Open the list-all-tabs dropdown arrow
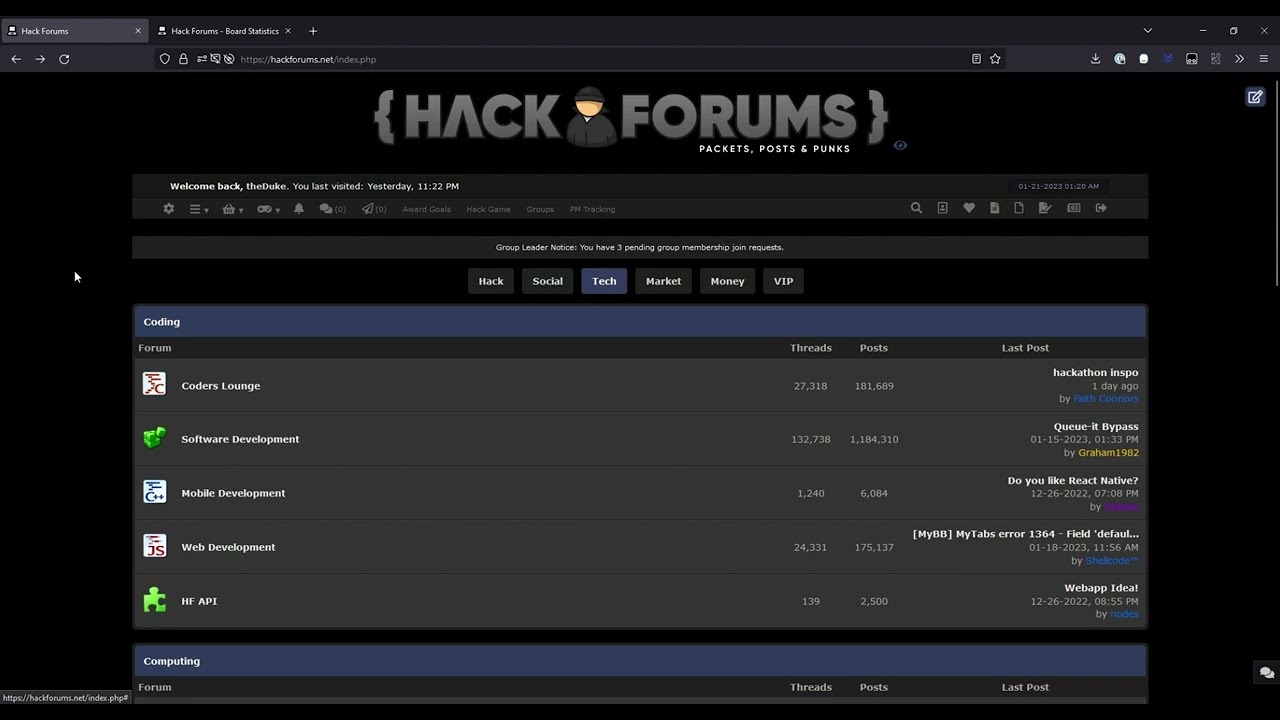Viewport: 1280px width, 720px height. coord(1147,31)
